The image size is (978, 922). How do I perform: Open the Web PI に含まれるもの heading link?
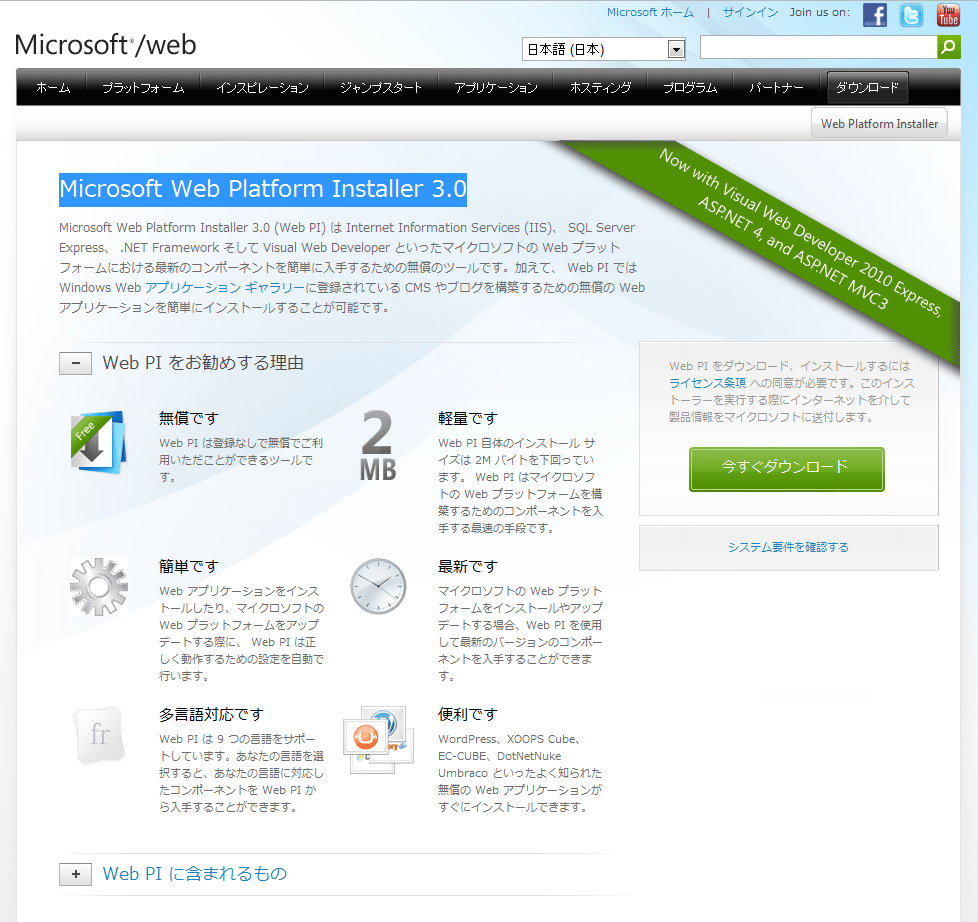[195, 874]
